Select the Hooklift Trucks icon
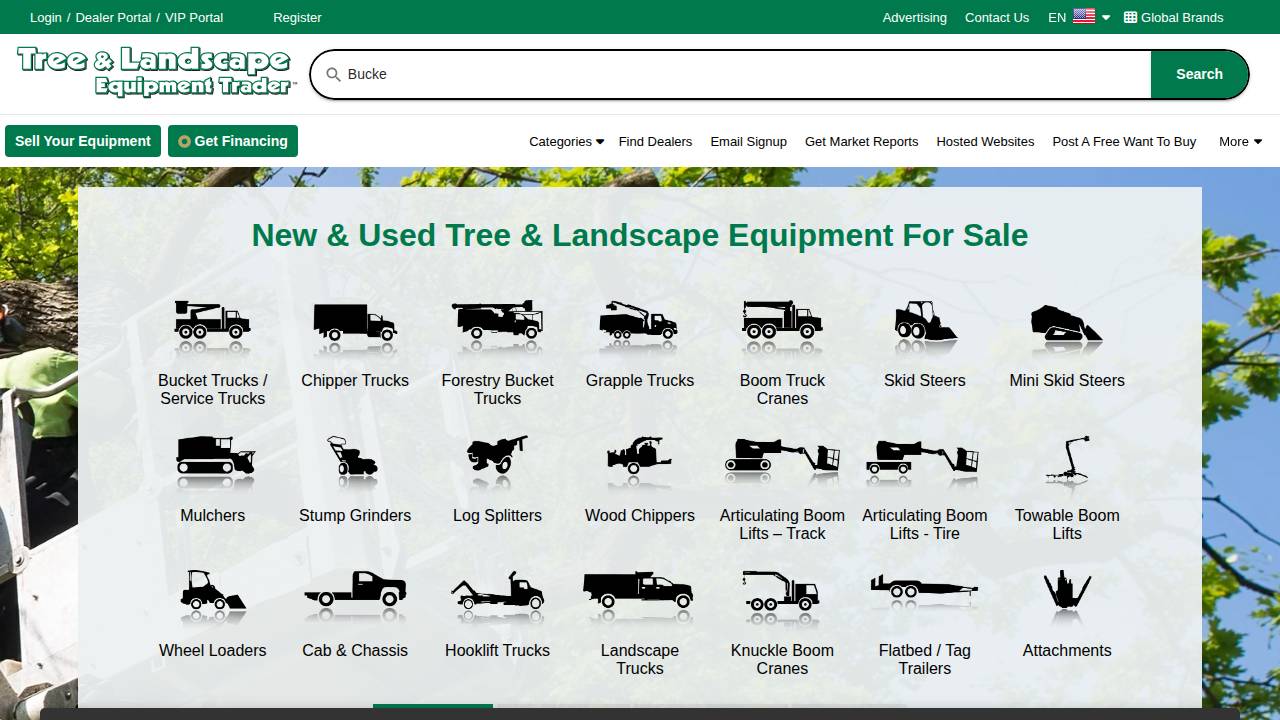 click(x=497, y=594)
